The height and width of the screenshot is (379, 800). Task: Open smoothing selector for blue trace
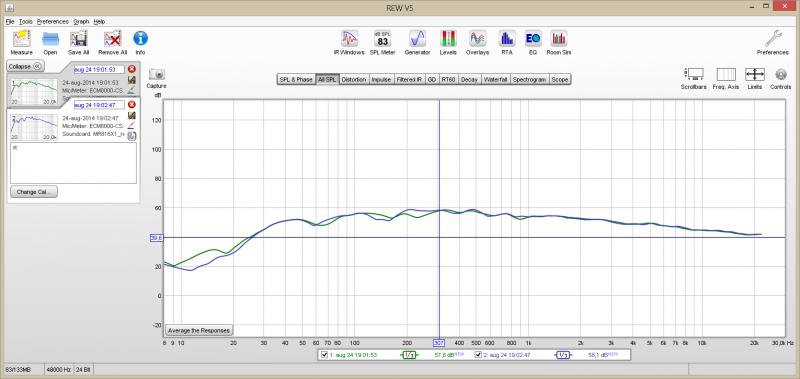(562, 355)
